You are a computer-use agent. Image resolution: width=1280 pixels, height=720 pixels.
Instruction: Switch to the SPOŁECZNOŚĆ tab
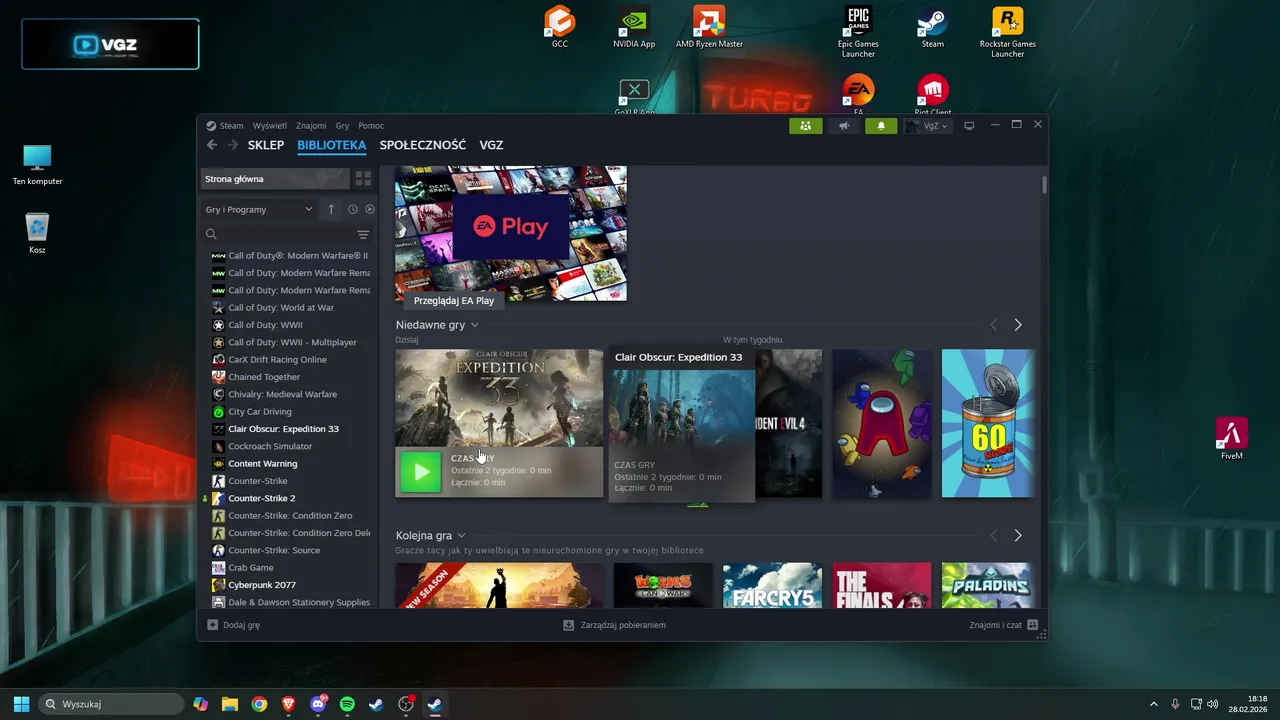[423, 145]
